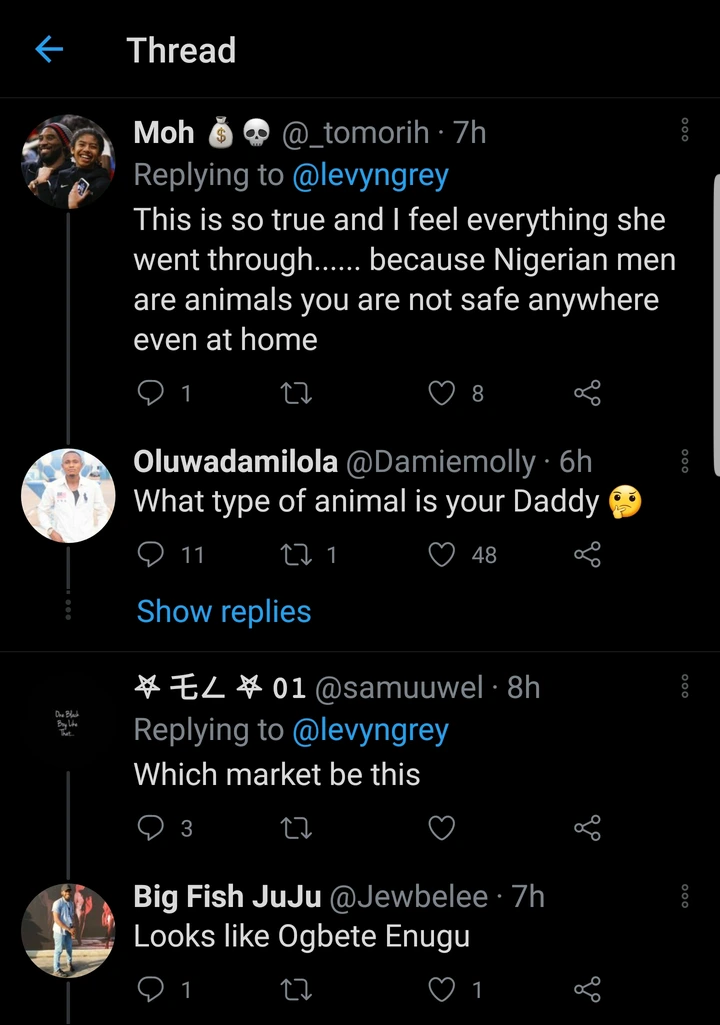Reply to the 'Which market be this' tweet
The image size is (720, 1025).
point(150,828)
